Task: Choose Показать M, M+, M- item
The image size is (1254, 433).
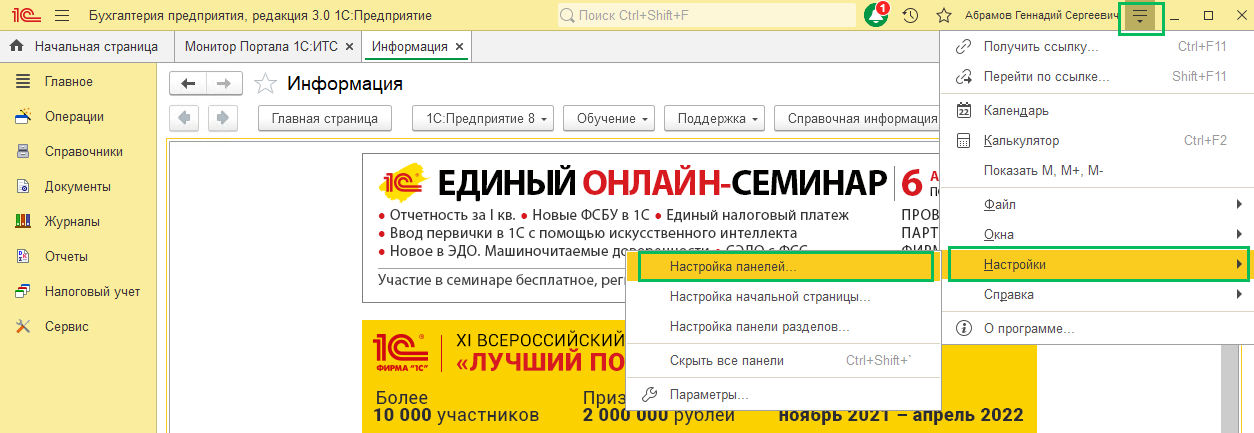Action: click(1097, 171)
